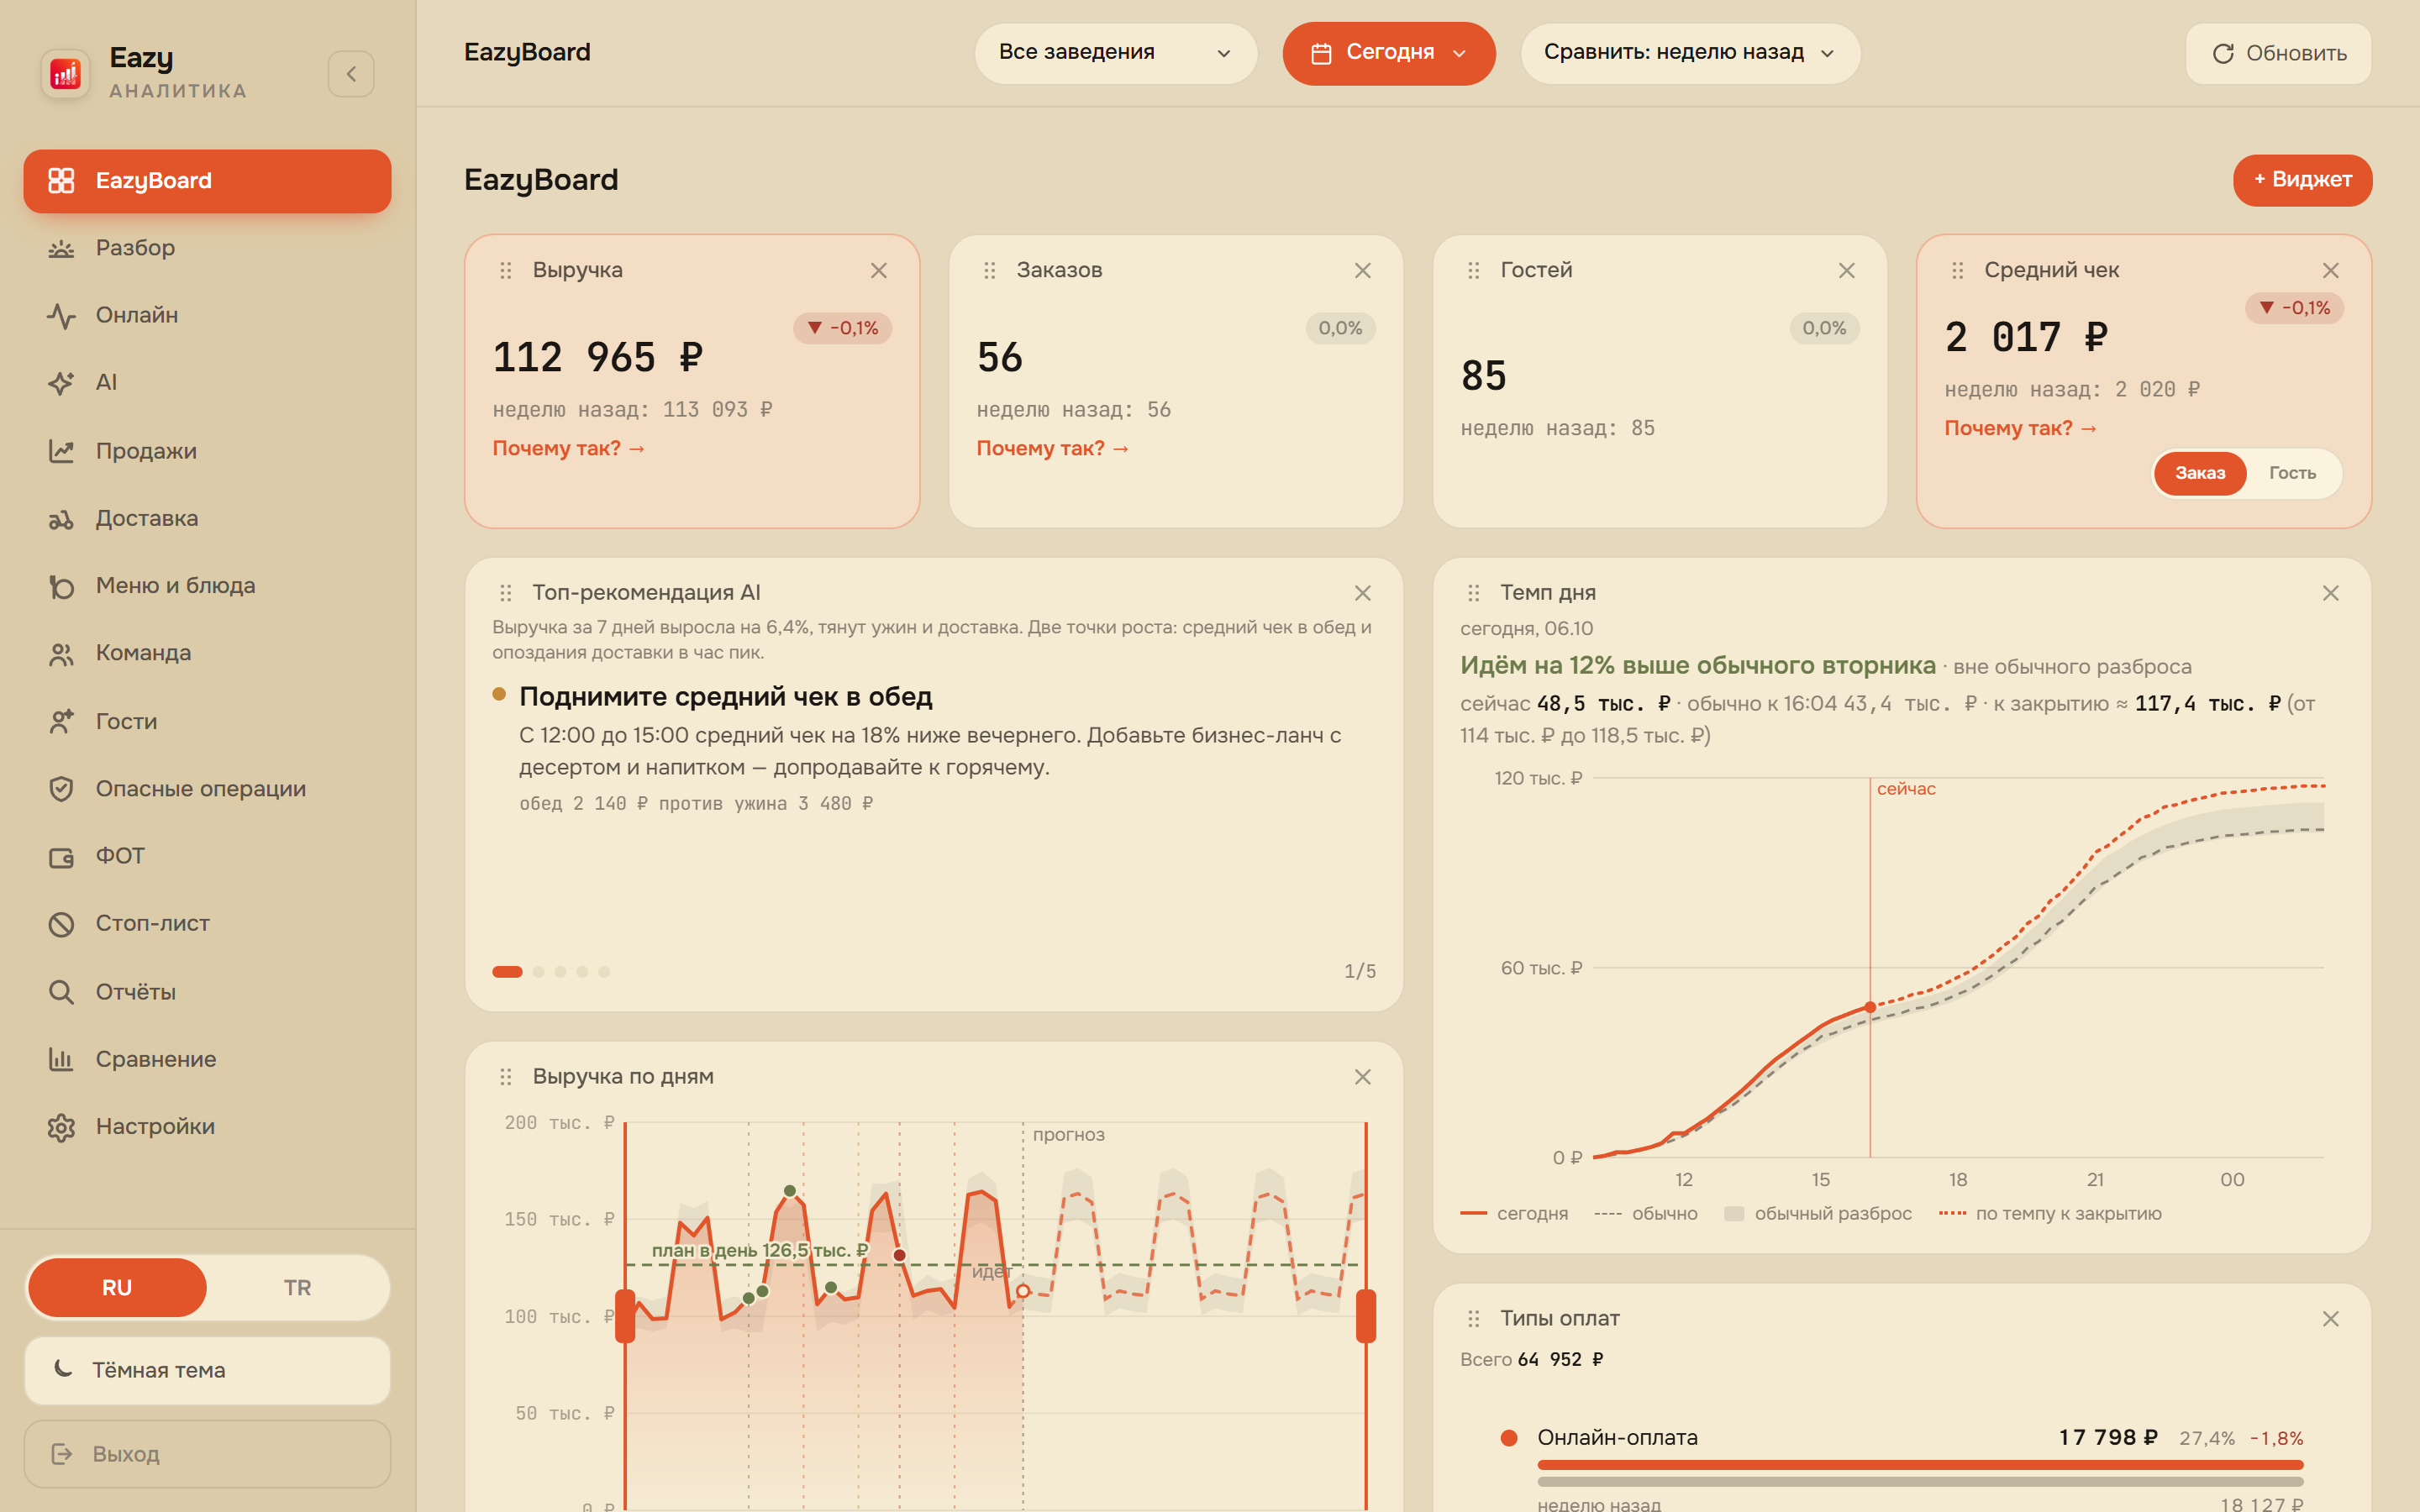Click the right range handle on revenue chart
This screenshot has width=2420, height=1512.
coord(1366,1316)
